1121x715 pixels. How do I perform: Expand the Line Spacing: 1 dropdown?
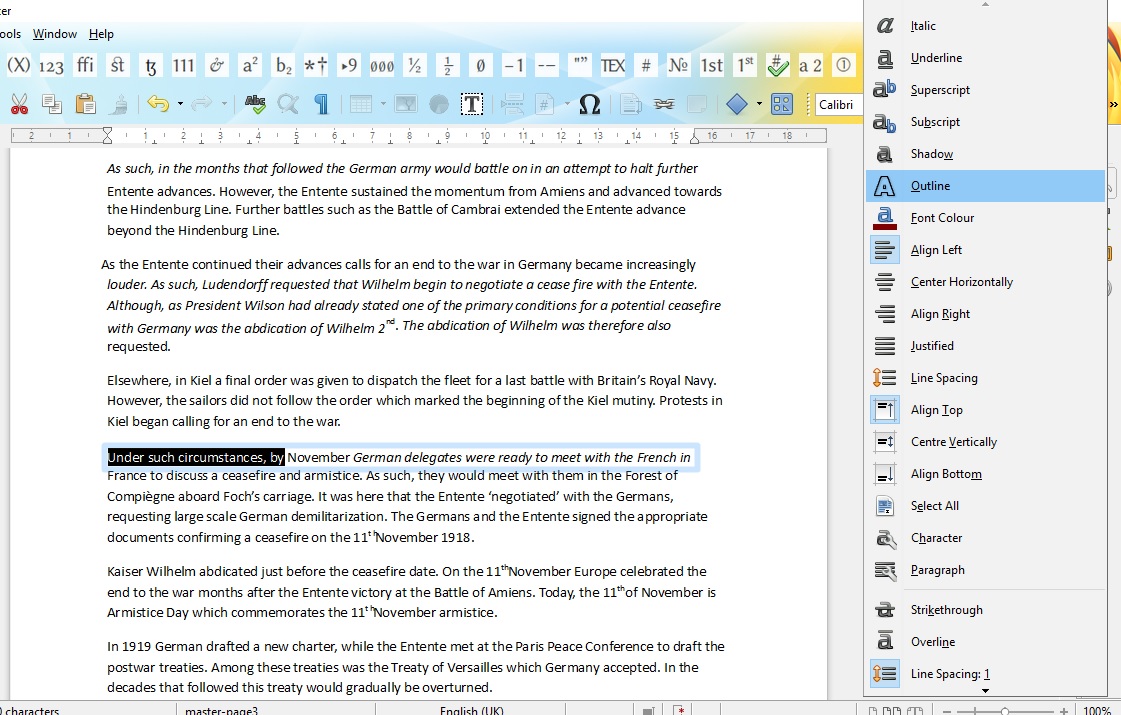[x=951, y=673]
